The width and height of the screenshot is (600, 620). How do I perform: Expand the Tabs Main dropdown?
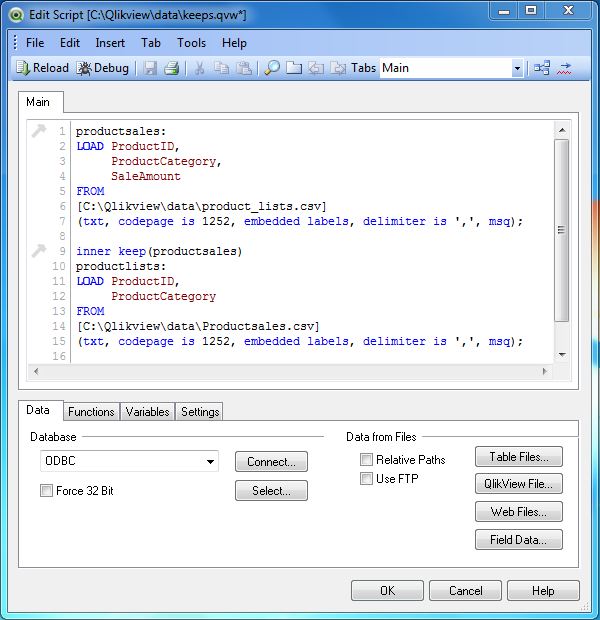click(x=517, y=68)
